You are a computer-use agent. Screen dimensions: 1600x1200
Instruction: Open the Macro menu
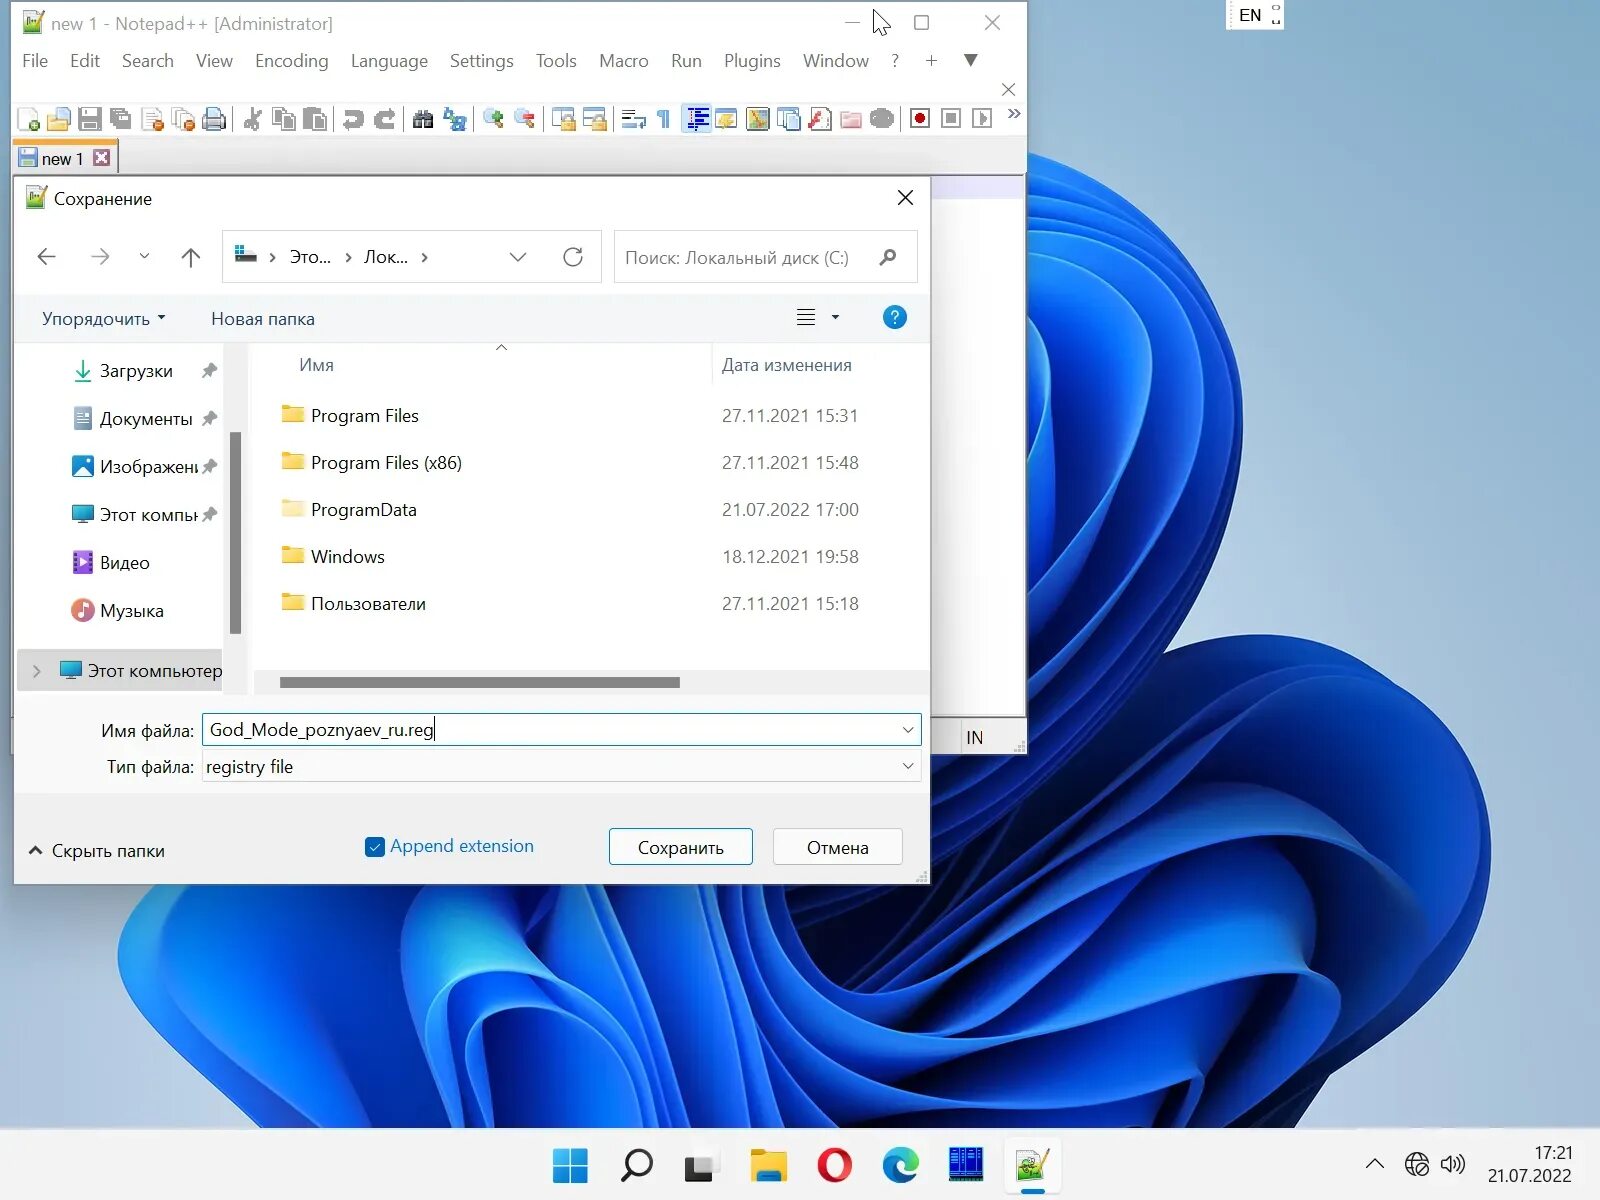click(623, 61)
